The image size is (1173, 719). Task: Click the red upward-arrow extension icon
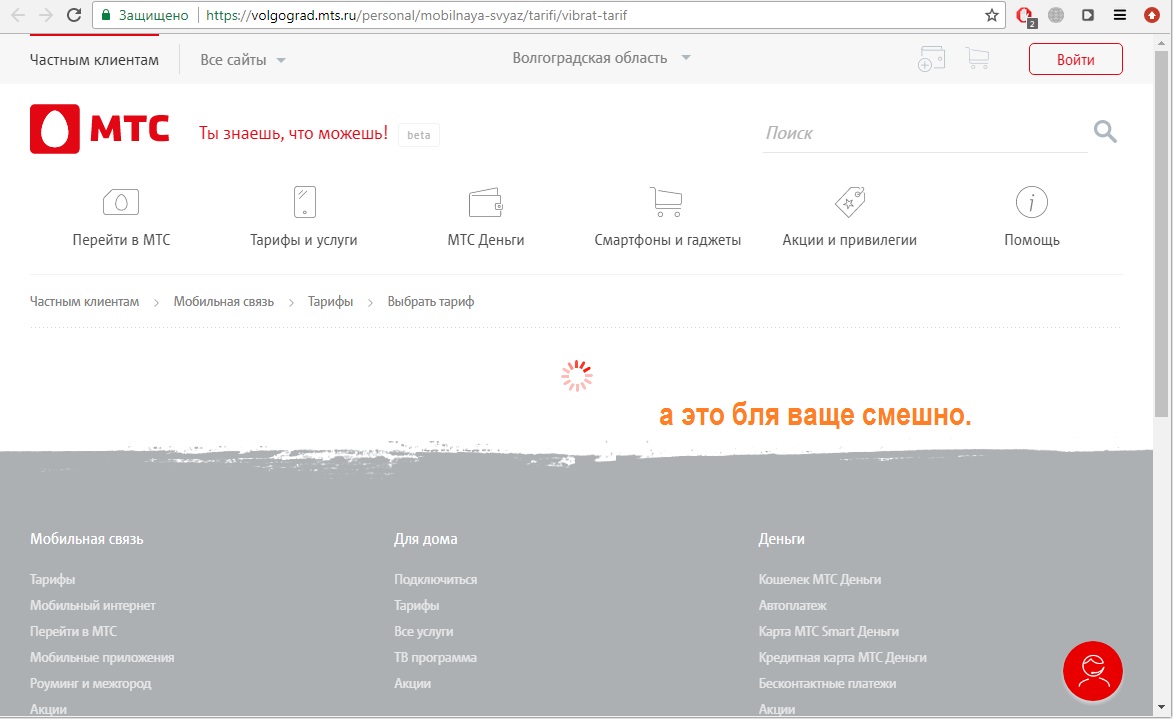point(1152,15)
